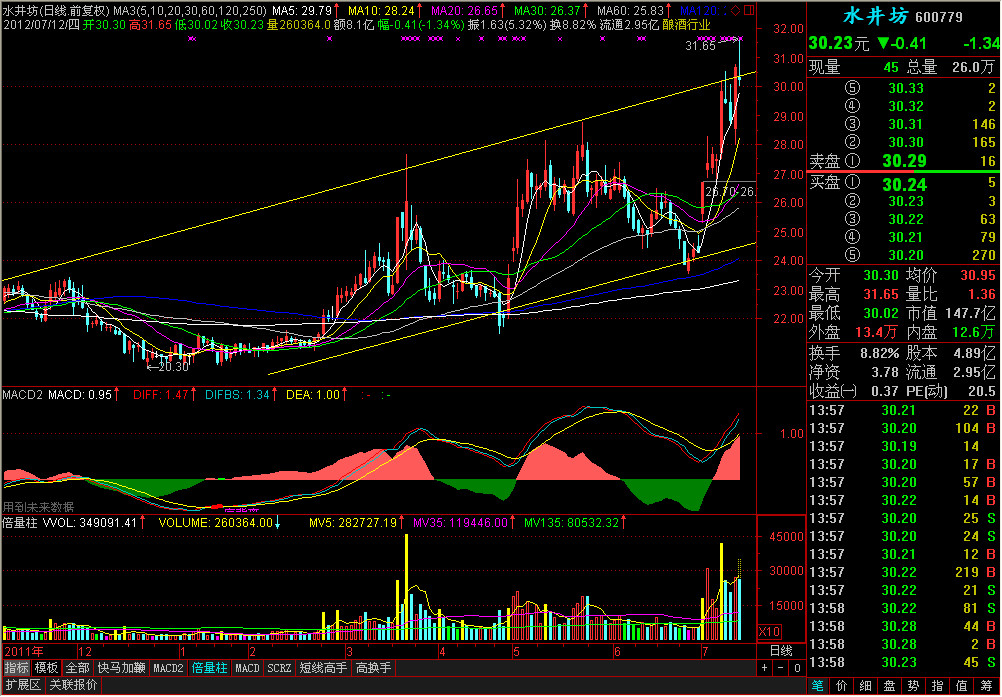
Task: Click the MV135: 80532.32 label
Action: (x=571, y=523)
